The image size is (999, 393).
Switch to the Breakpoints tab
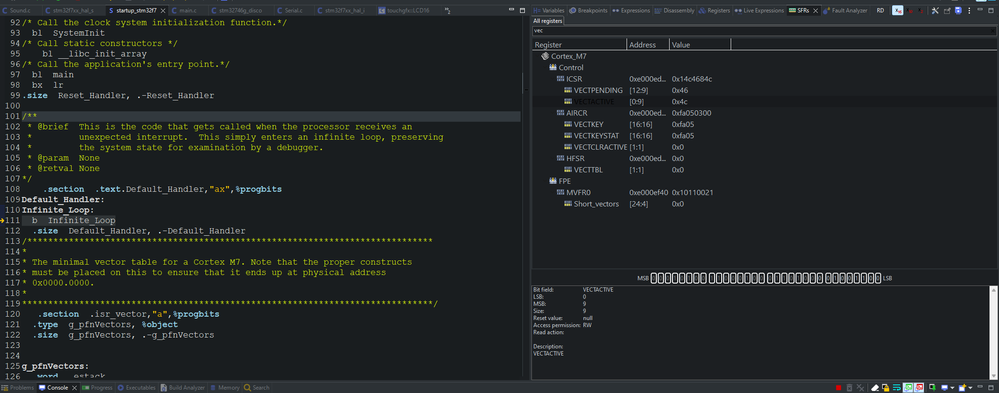click(589, 11)
